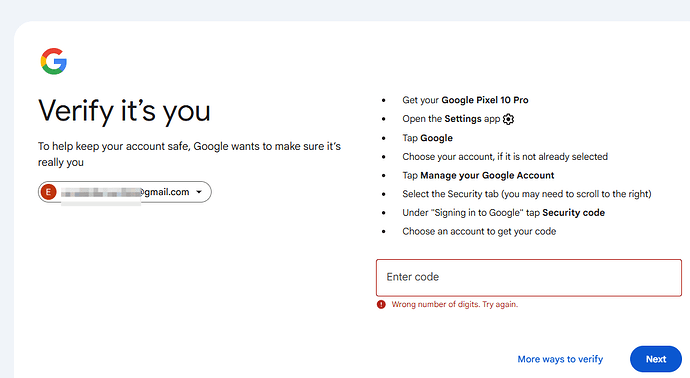
Task: Click the account chooser dropdown arrow
Action: pyautogui.click(x=199, y=192)
